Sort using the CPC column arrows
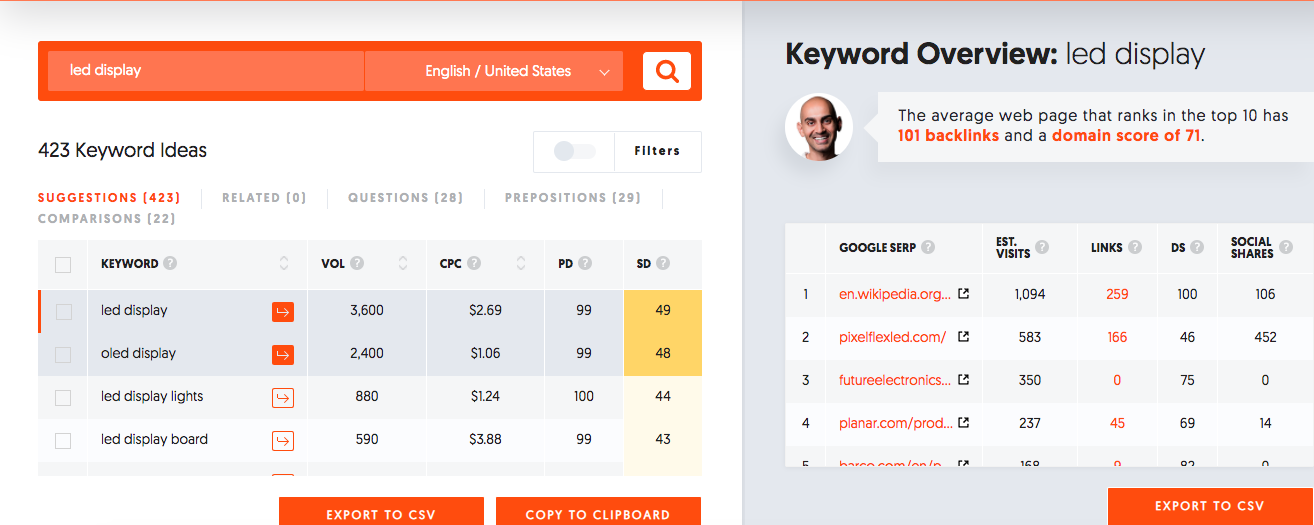1314x525 pixels. pyautogui.click(x=521, y=264)
